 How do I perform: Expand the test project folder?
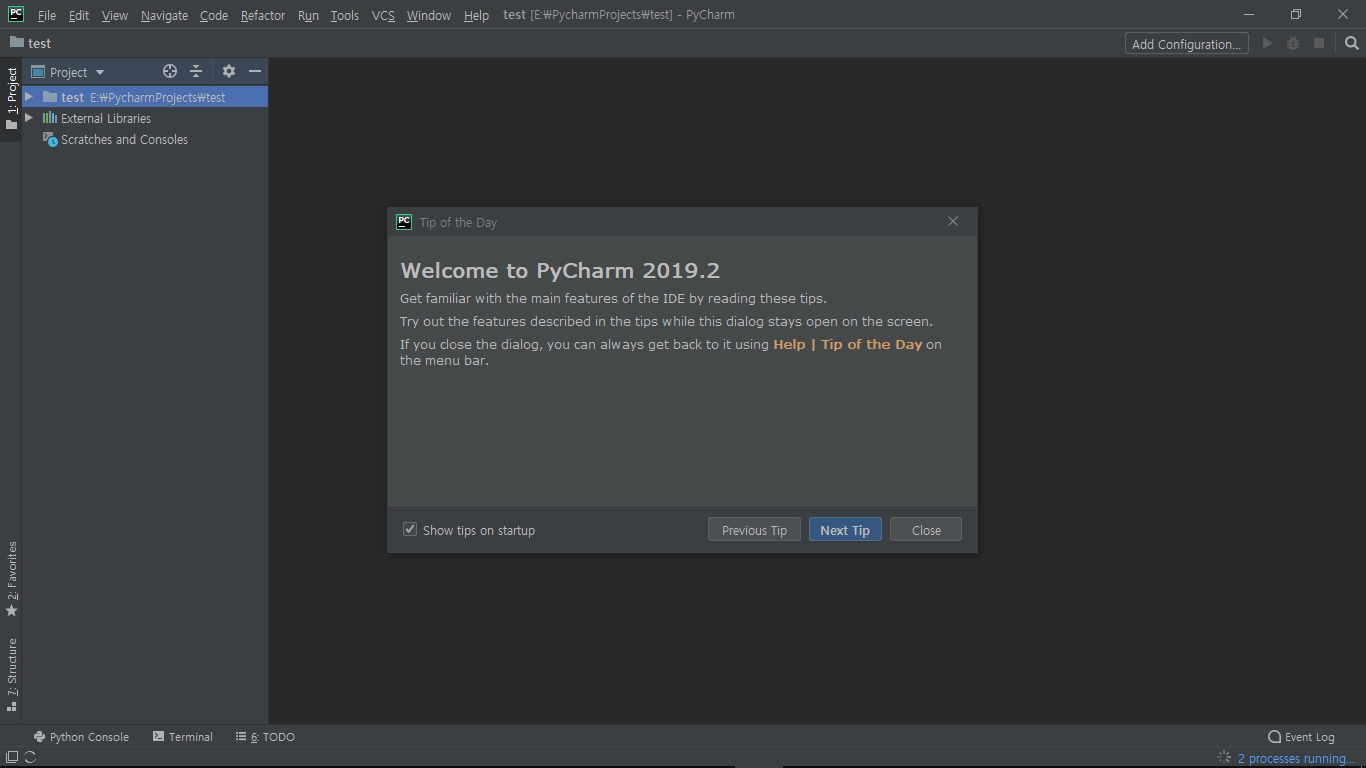click(x=30, y=97)
